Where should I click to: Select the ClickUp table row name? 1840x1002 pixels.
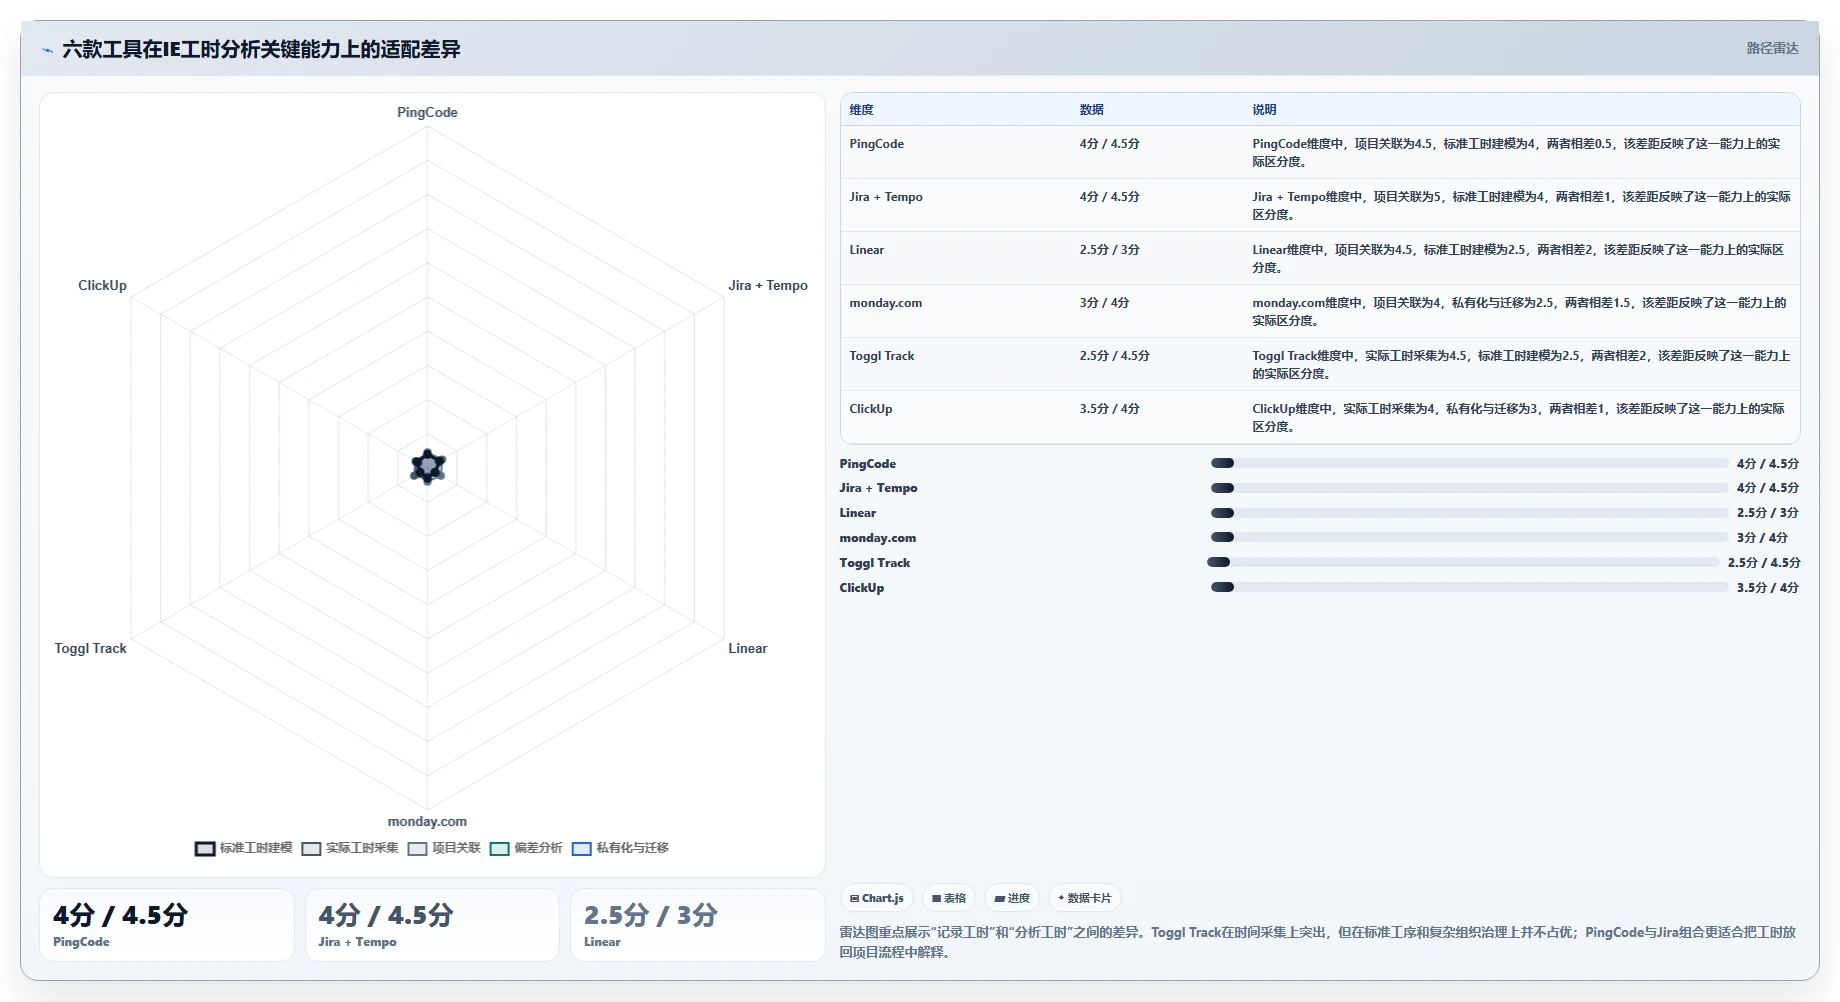870,409
